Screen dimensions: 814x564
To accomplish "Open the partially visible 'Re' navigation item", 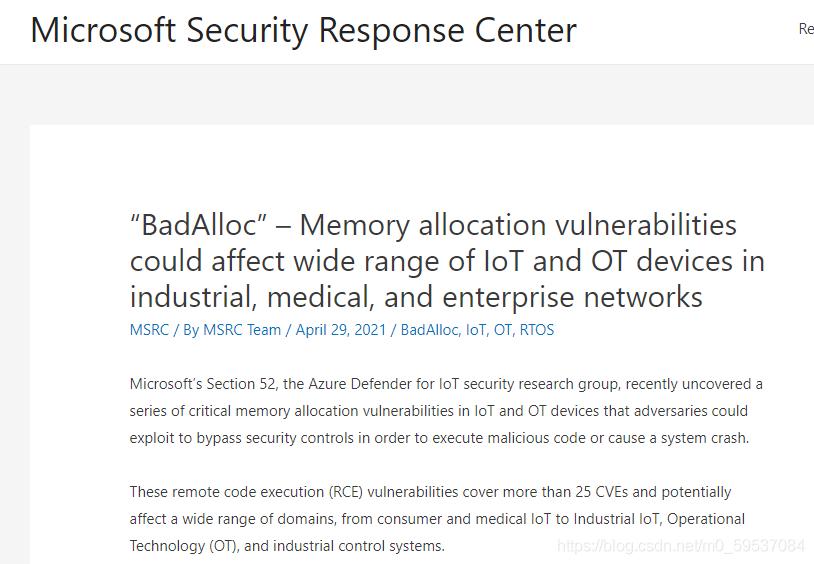I will pyautogui.click(x=806, y=29).
